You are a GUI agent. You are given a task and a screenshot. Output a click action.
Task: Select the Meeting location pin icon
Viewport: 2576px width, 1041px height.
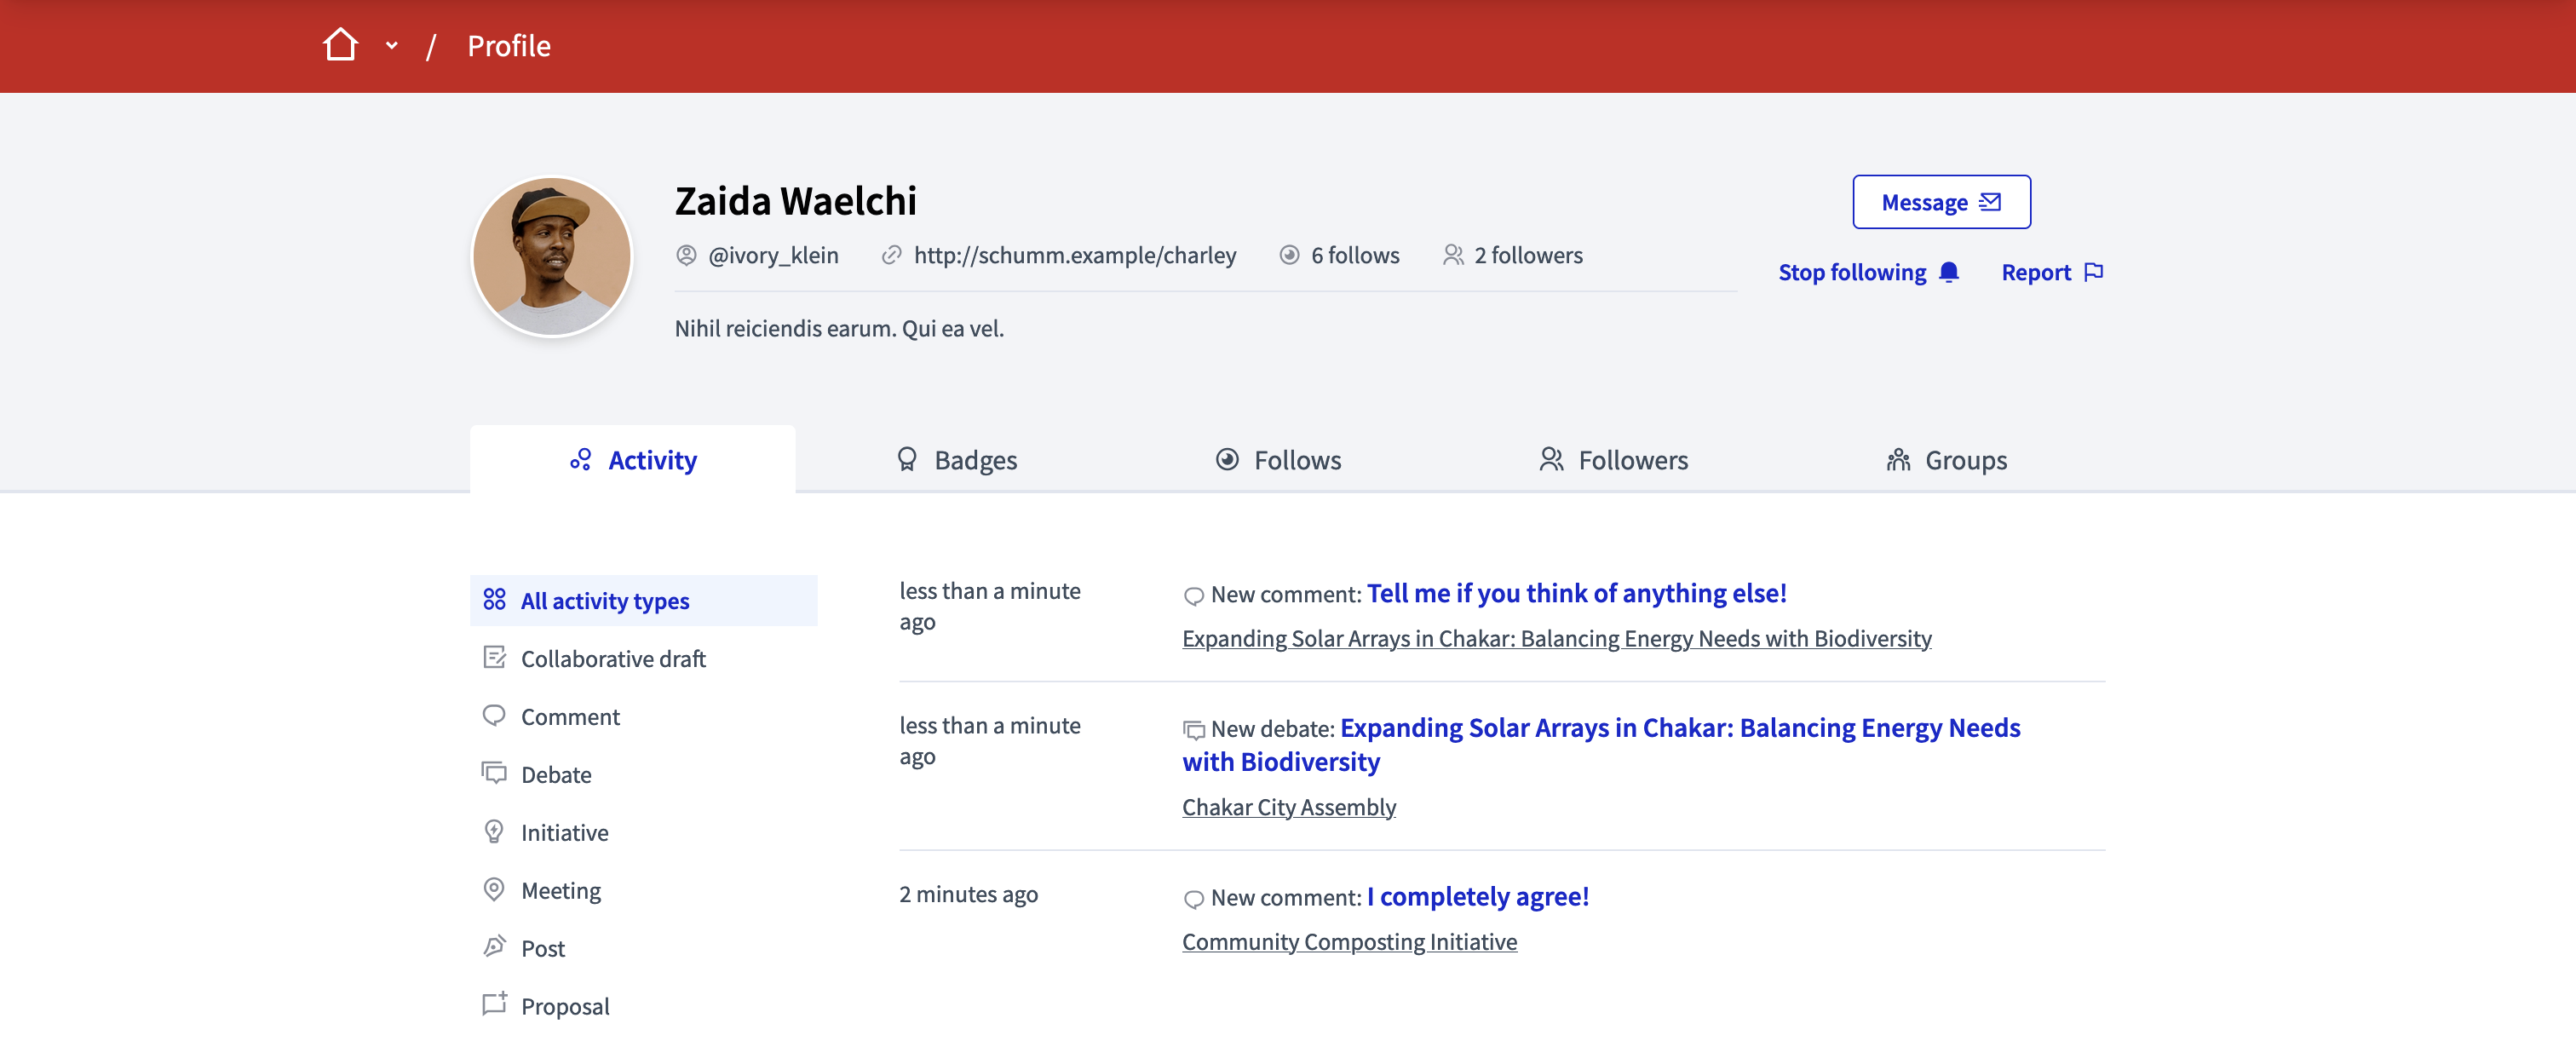495,889
